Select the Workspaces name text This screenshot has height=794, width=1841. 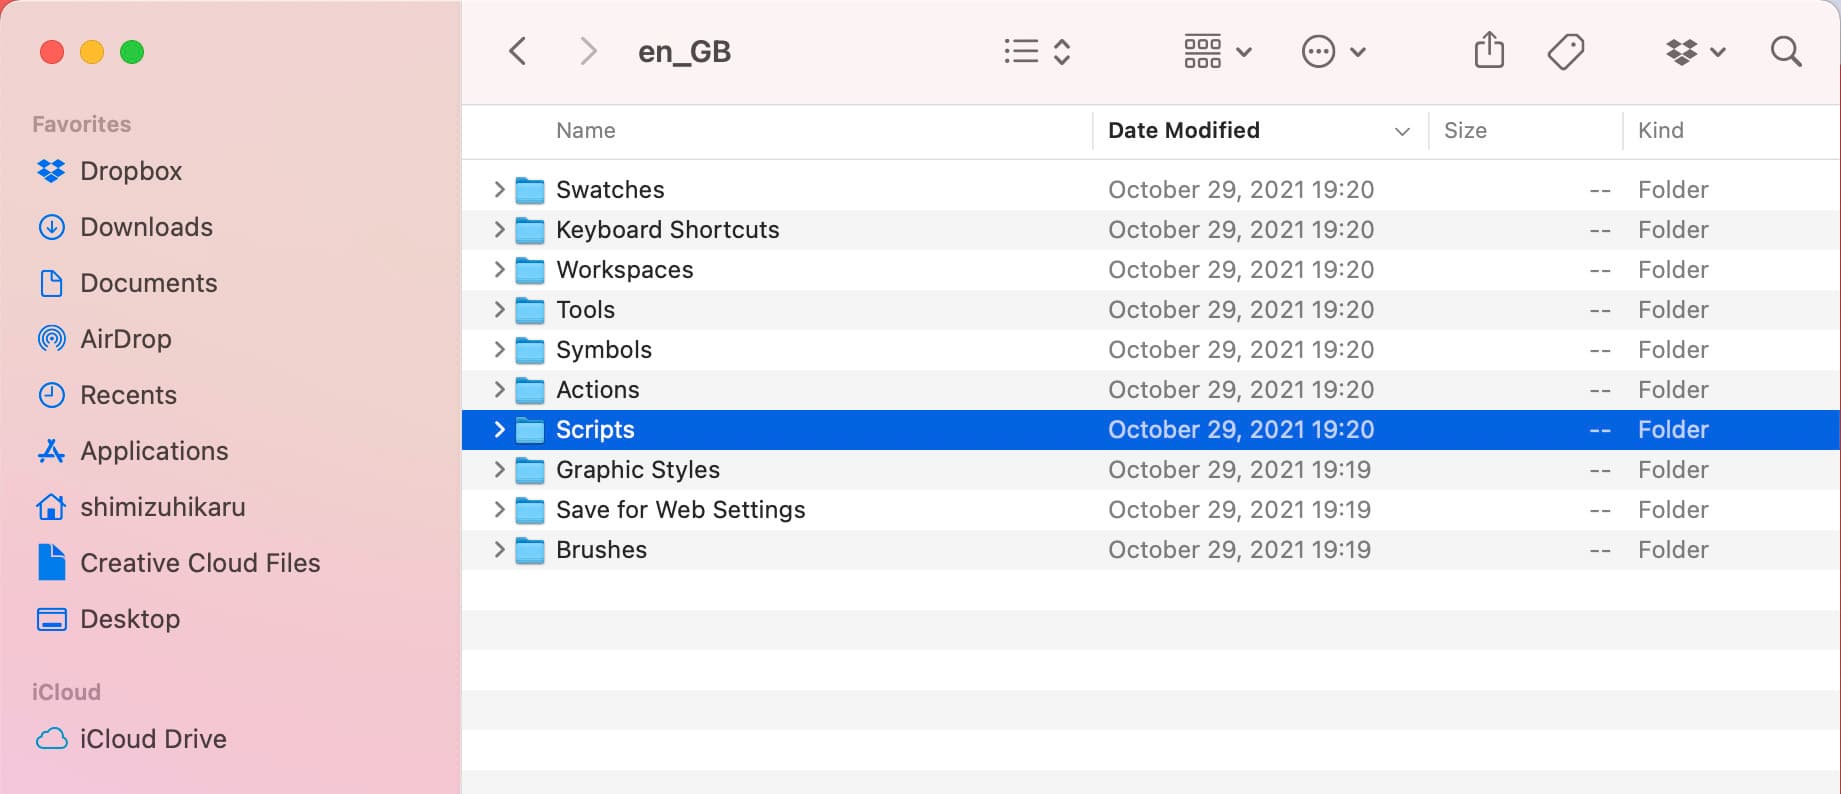625,269
